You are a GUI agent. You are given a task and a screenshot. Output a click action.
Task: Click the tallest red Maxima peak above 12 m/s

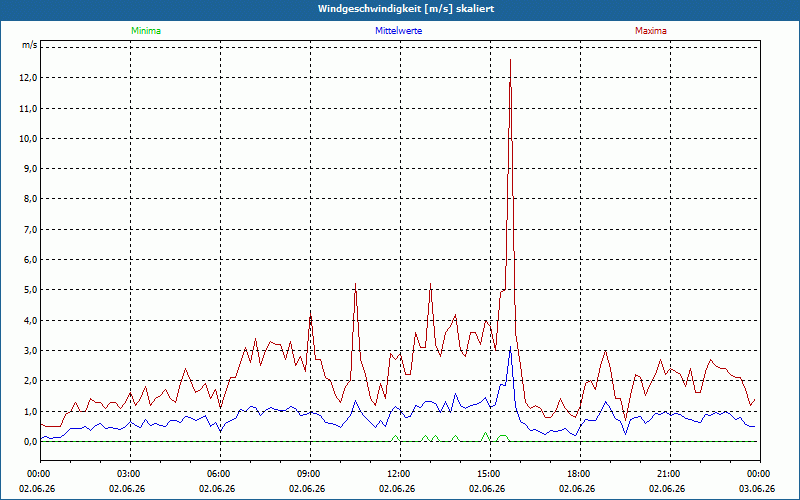coord(510,60)
